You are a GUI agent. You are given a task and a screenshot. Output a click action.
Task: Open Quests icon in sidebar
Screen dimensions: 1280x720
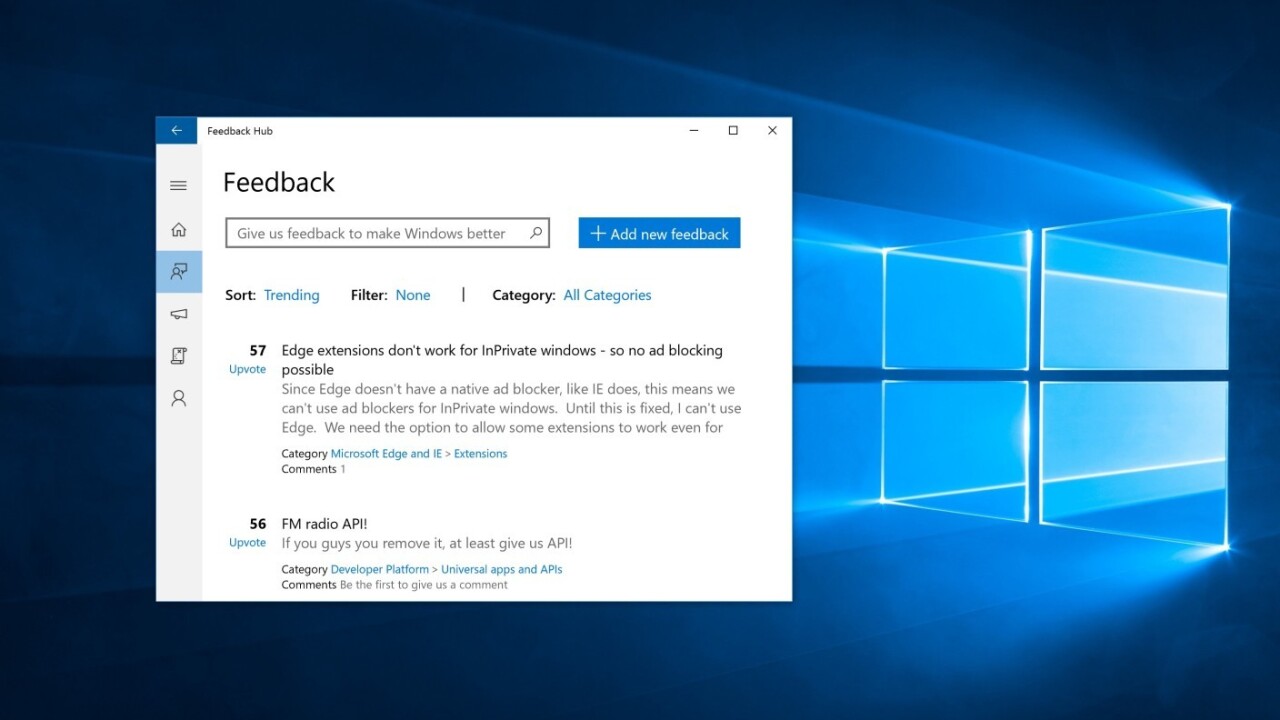[x=178, y=356]
